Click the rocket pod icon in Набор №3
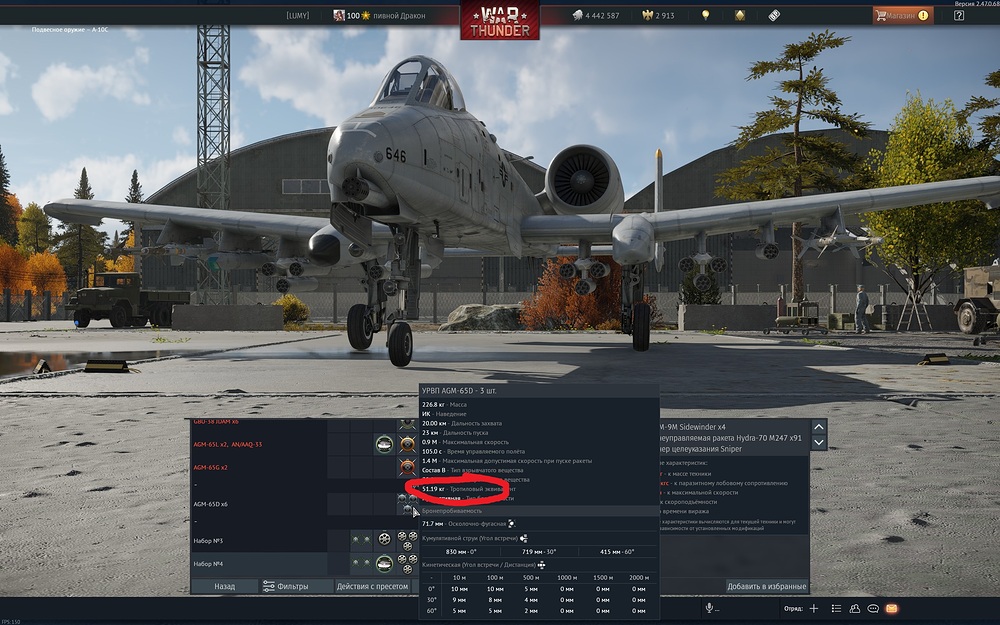 coord(384,540)
